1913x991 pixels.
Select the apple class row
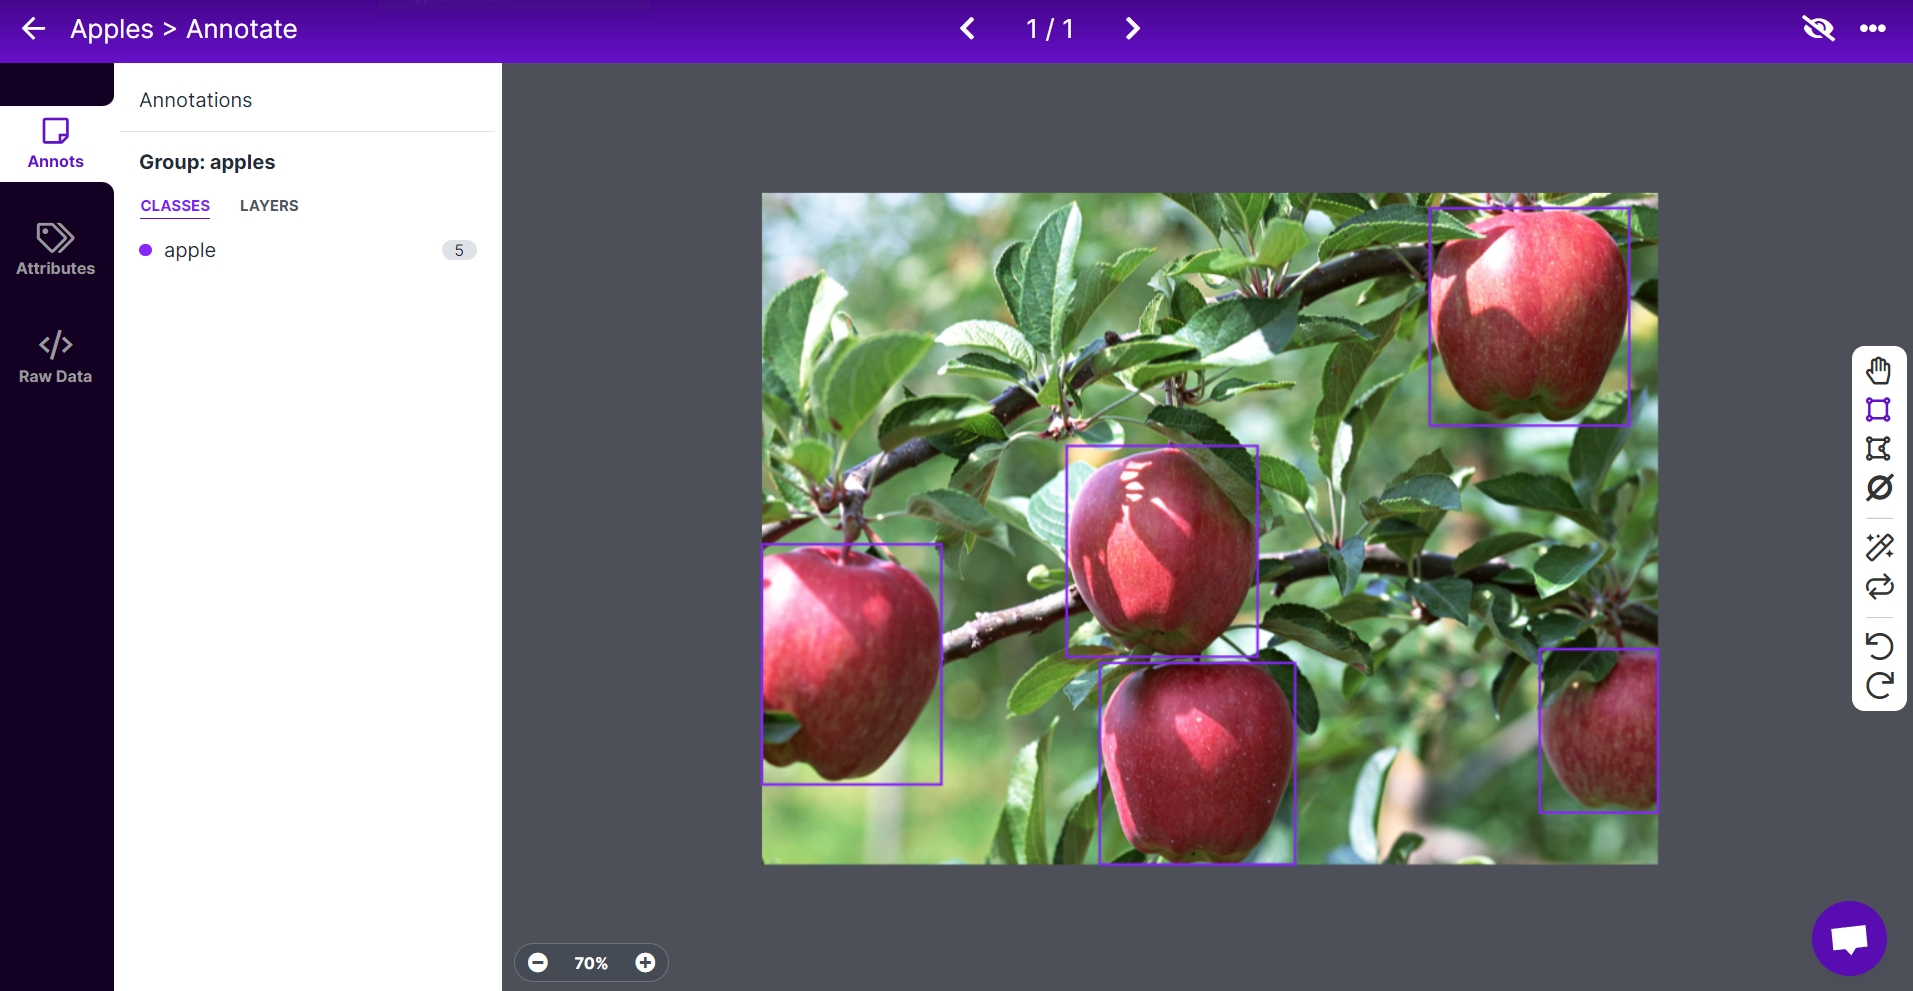(308, 250)
